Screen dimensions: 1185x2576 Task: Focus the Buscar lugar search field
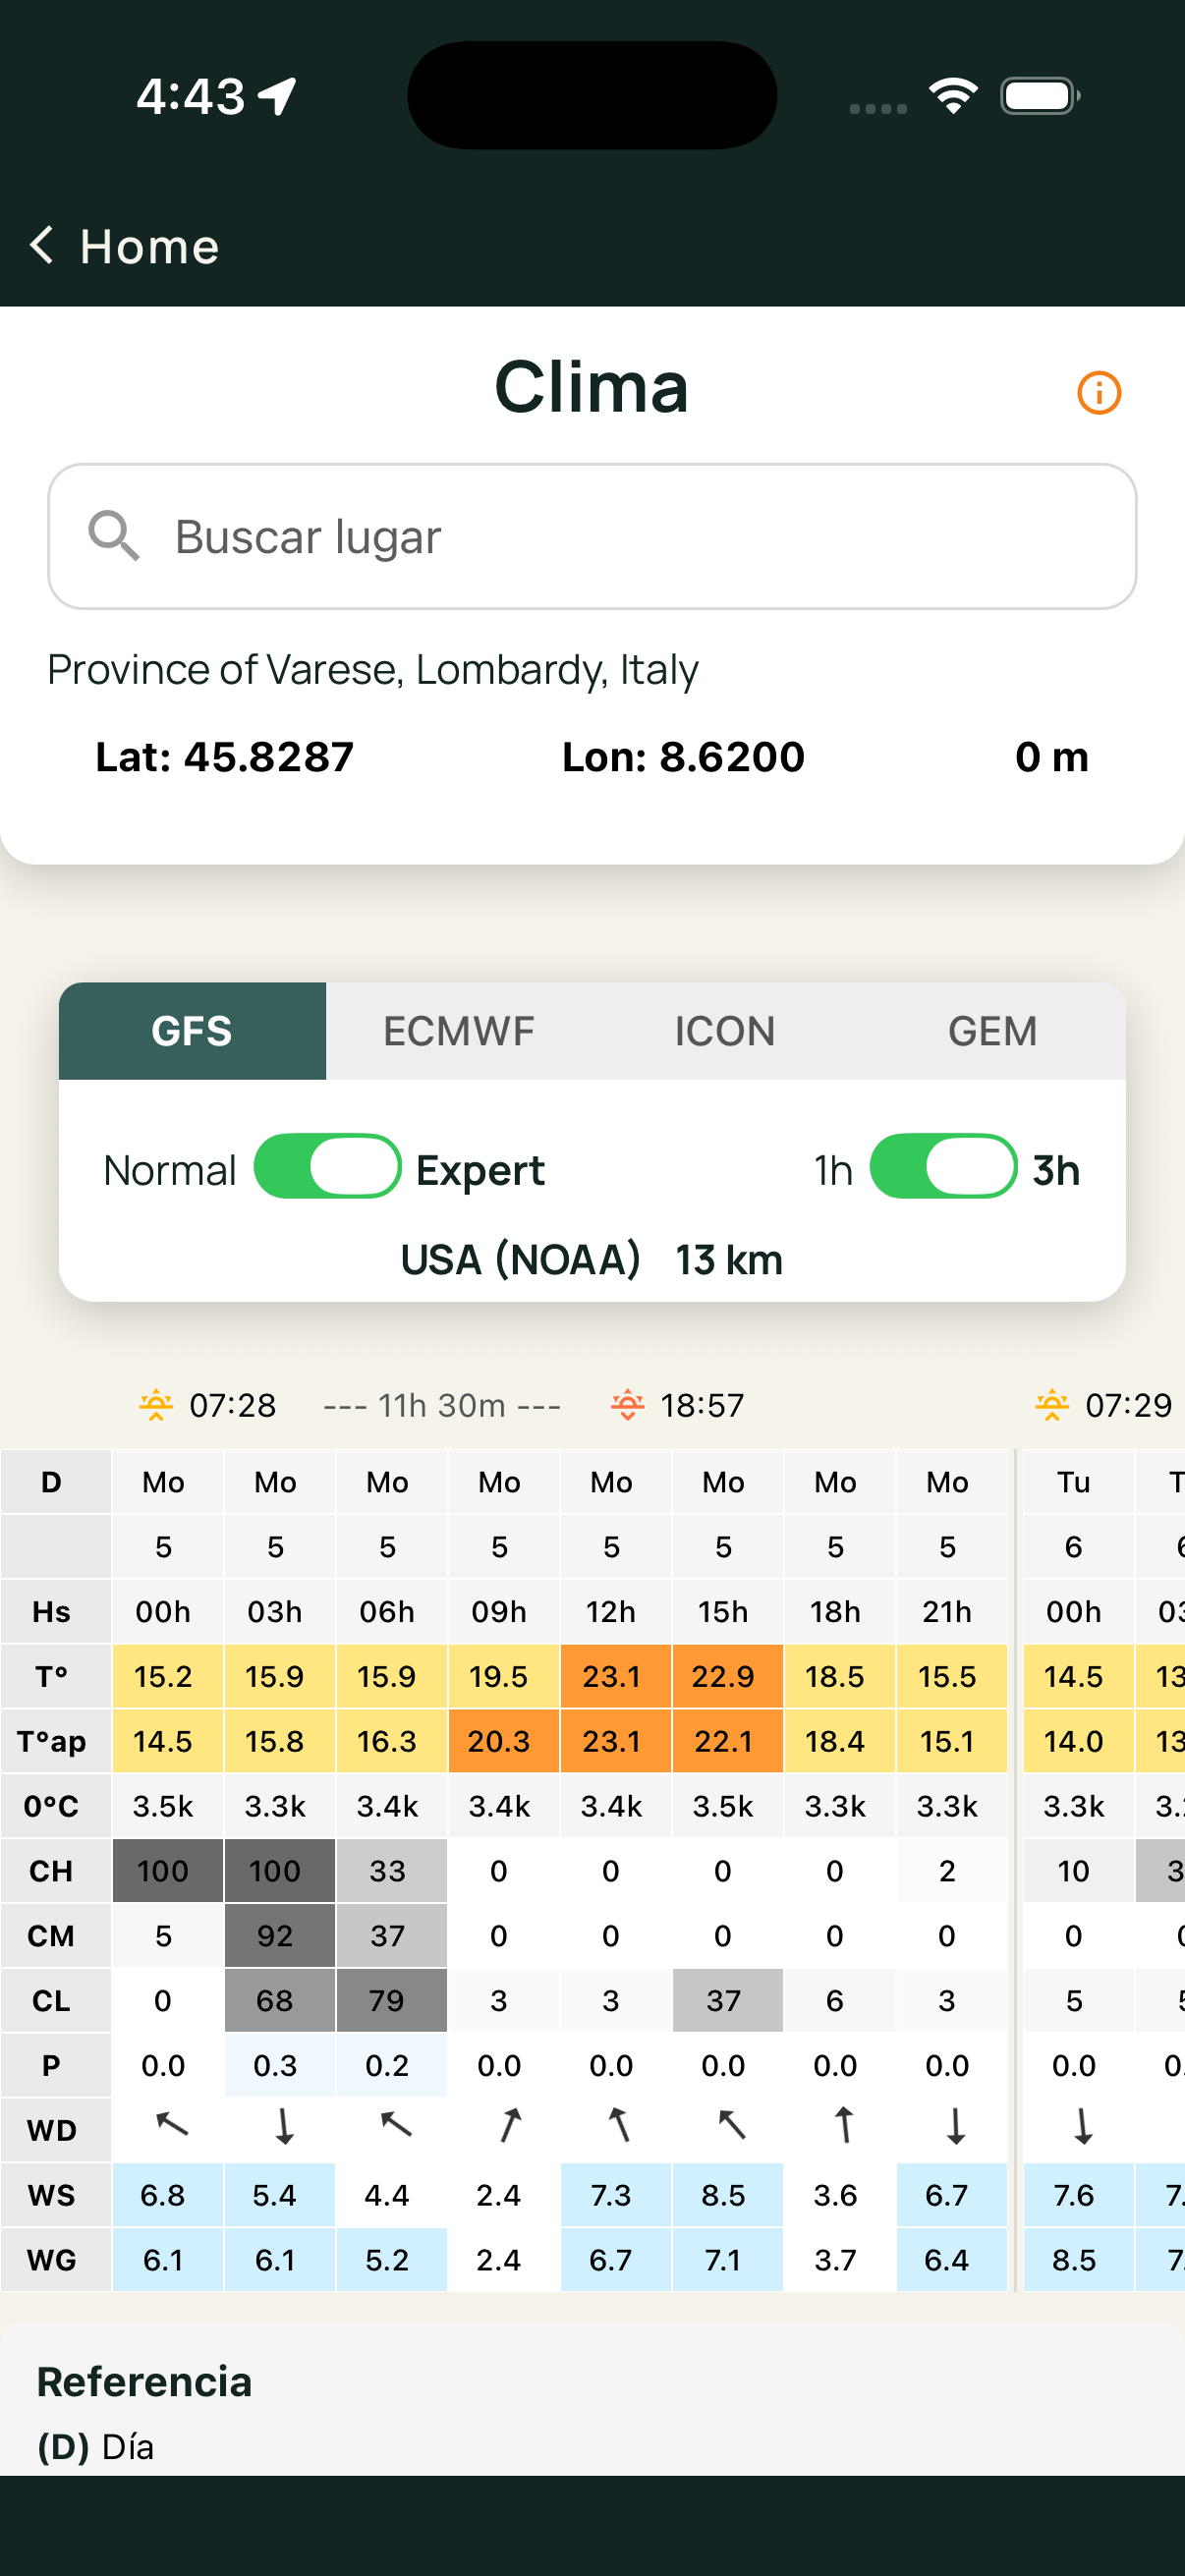(x=592, y=536)
